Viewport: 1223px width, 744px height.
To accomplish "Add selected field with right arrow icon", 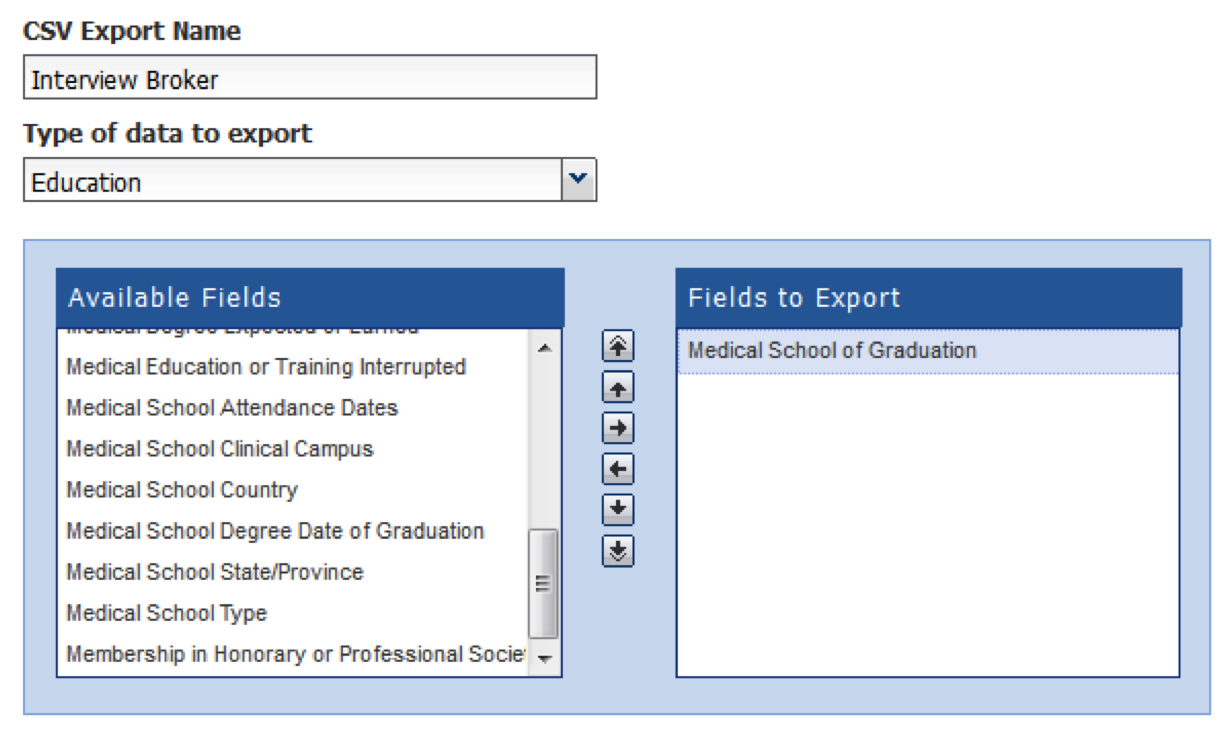I will (618, 428).
